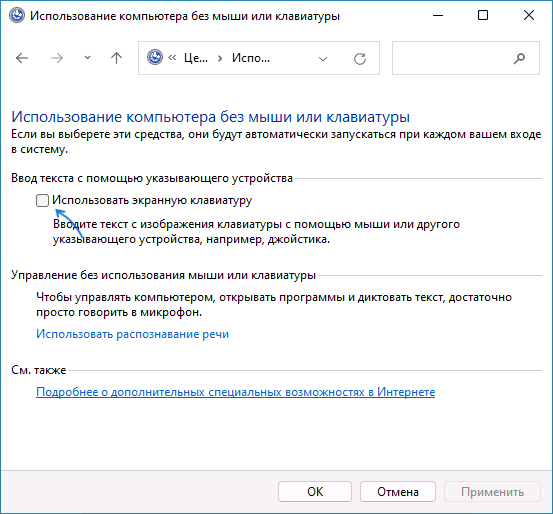
Task: Click 'Управление без использования мыши или клавиатуры' label
Action: 163,275
